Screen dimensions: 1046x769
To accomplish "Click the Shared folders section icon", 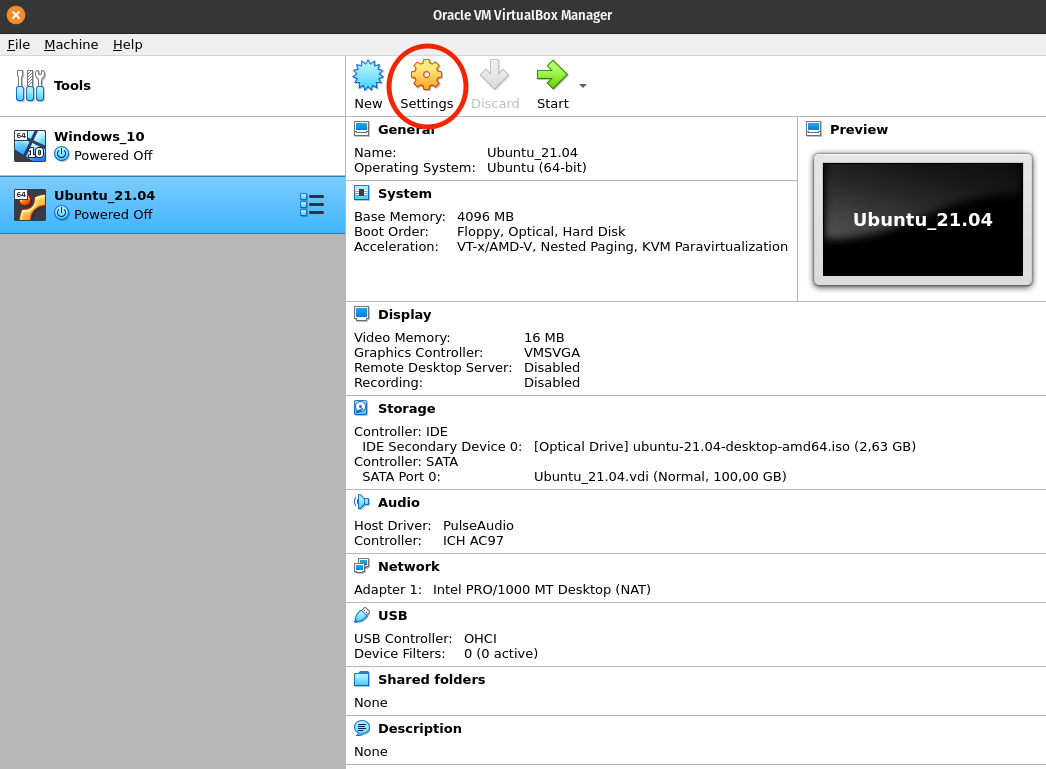I will (361, 679).
